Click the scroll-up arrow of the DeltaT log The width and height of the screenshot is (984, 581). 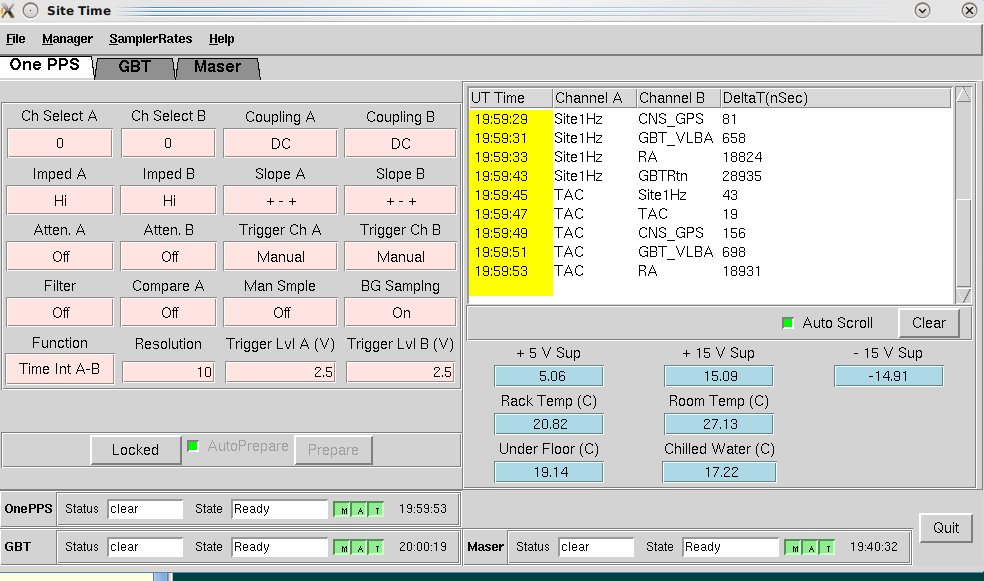point(963,95)
